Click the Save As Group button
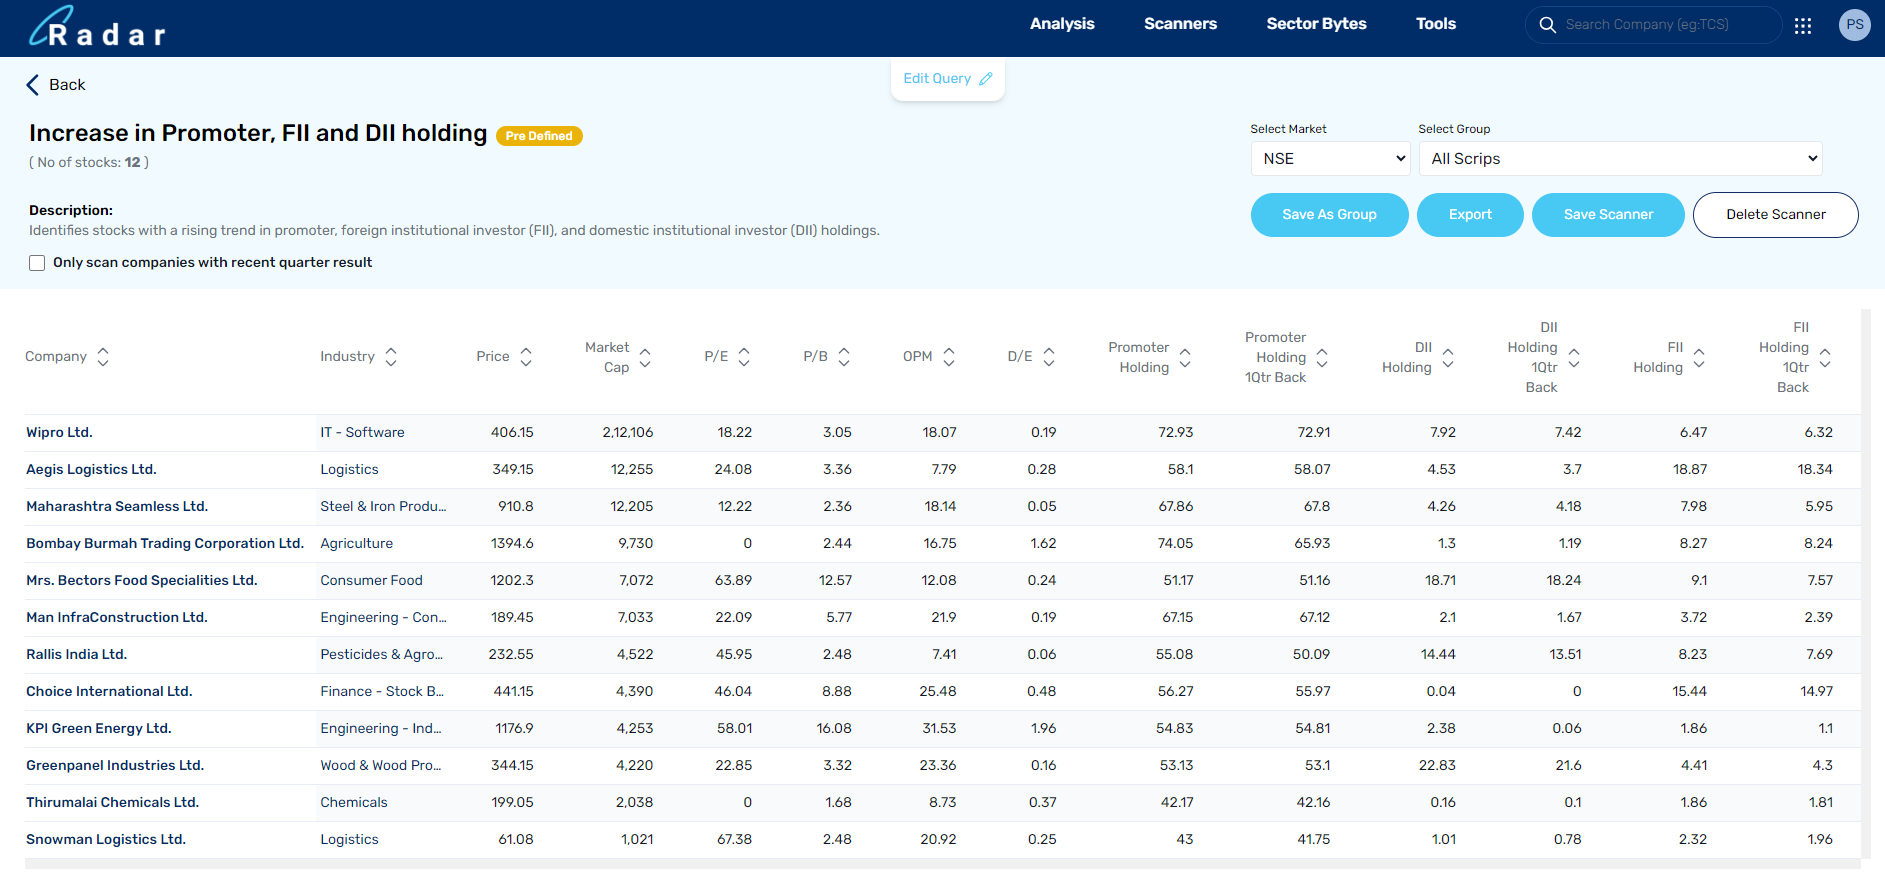Viewport: 1885px width, 881px height. [x=1329, y=215]
